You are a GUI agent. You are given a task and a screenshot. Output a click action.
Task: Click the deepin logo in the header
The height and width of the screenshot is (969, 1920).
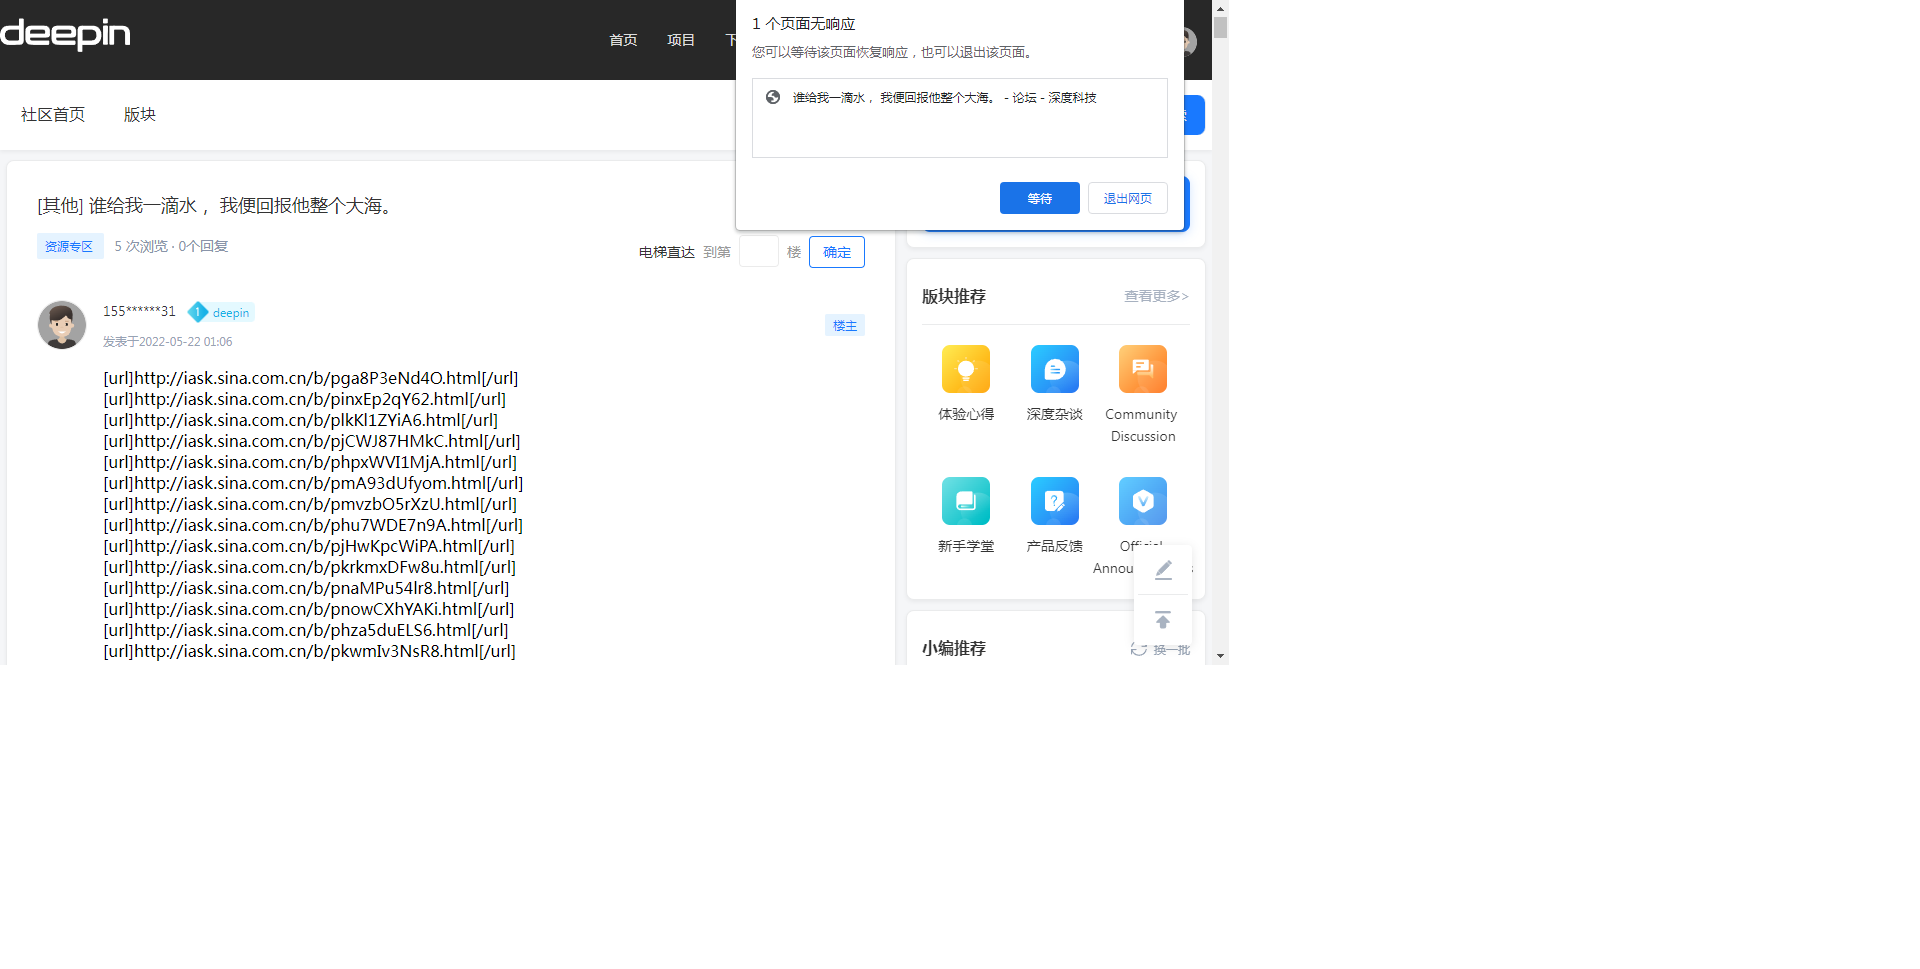click(x=65, y=34)
